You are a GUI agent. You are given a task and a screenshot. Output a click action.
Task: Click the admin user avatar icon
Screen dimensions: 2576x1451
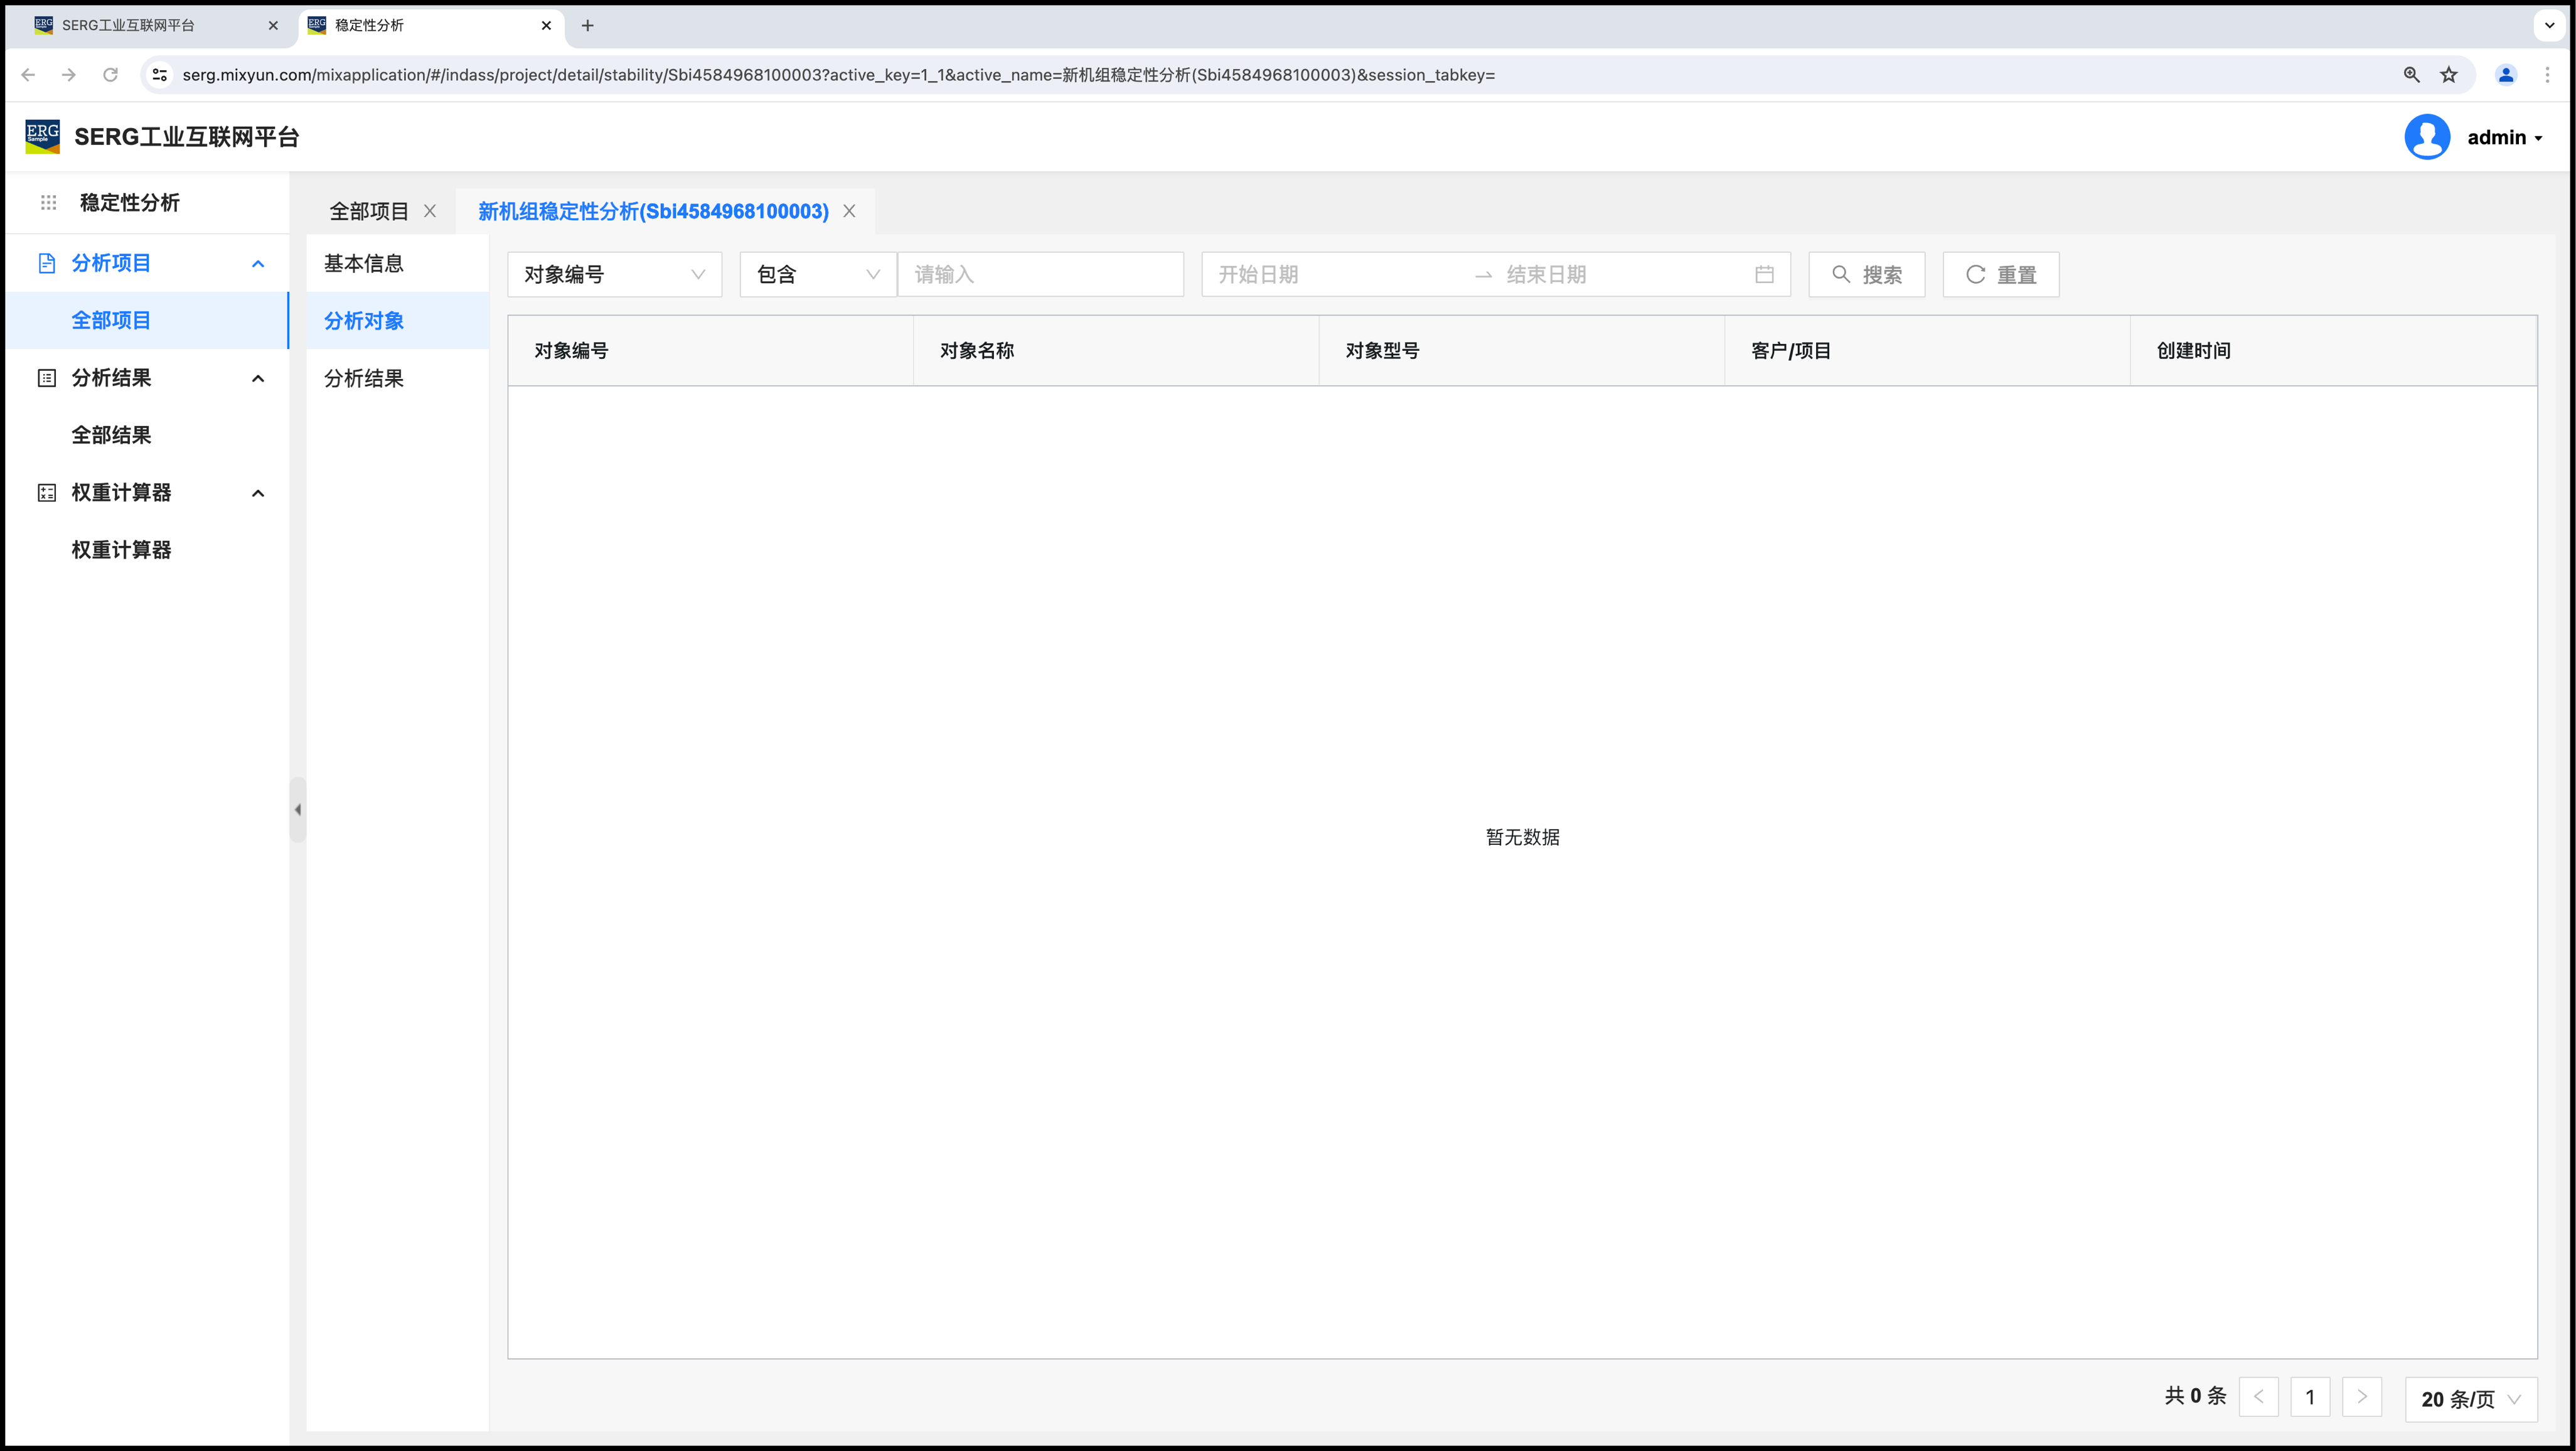click(x=2426, y=137)
